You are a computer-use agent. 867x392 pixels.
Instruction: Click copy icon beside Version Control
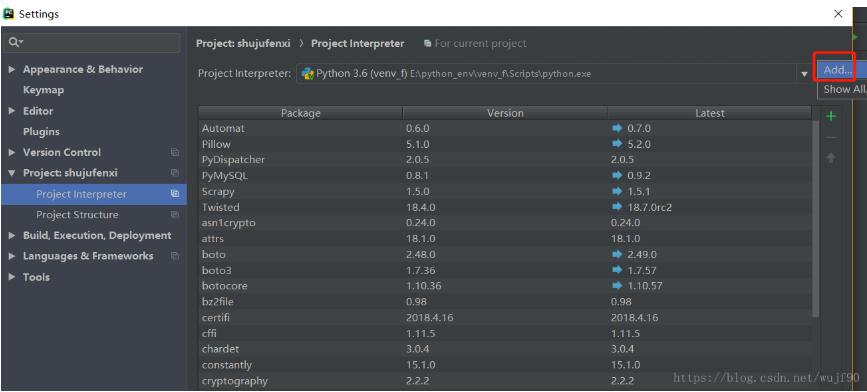(x=175, y=152)
